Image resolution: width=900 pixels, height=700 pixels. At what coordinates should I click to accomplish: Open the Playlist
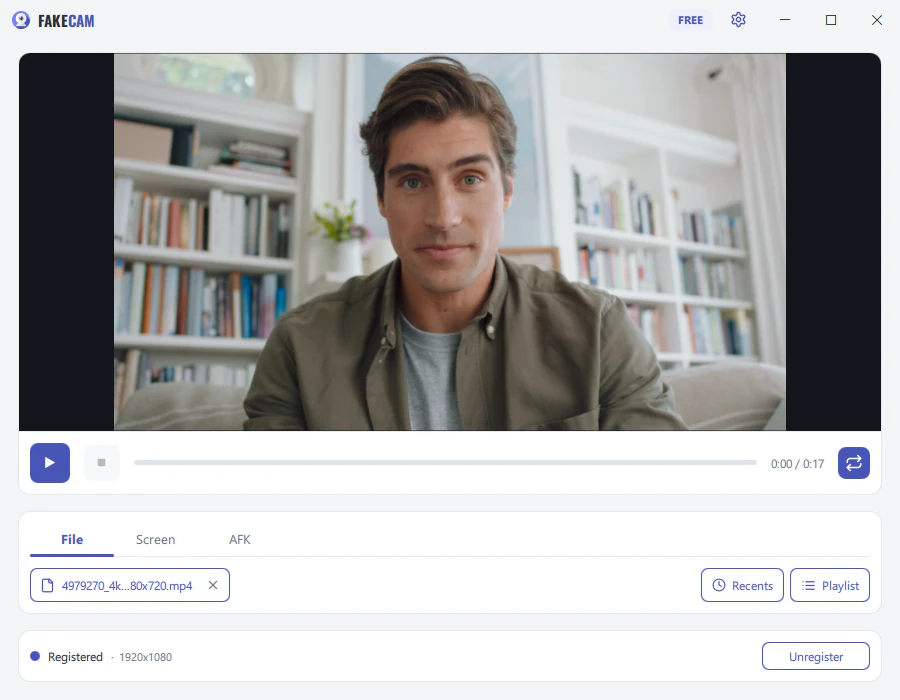[830, 585]
